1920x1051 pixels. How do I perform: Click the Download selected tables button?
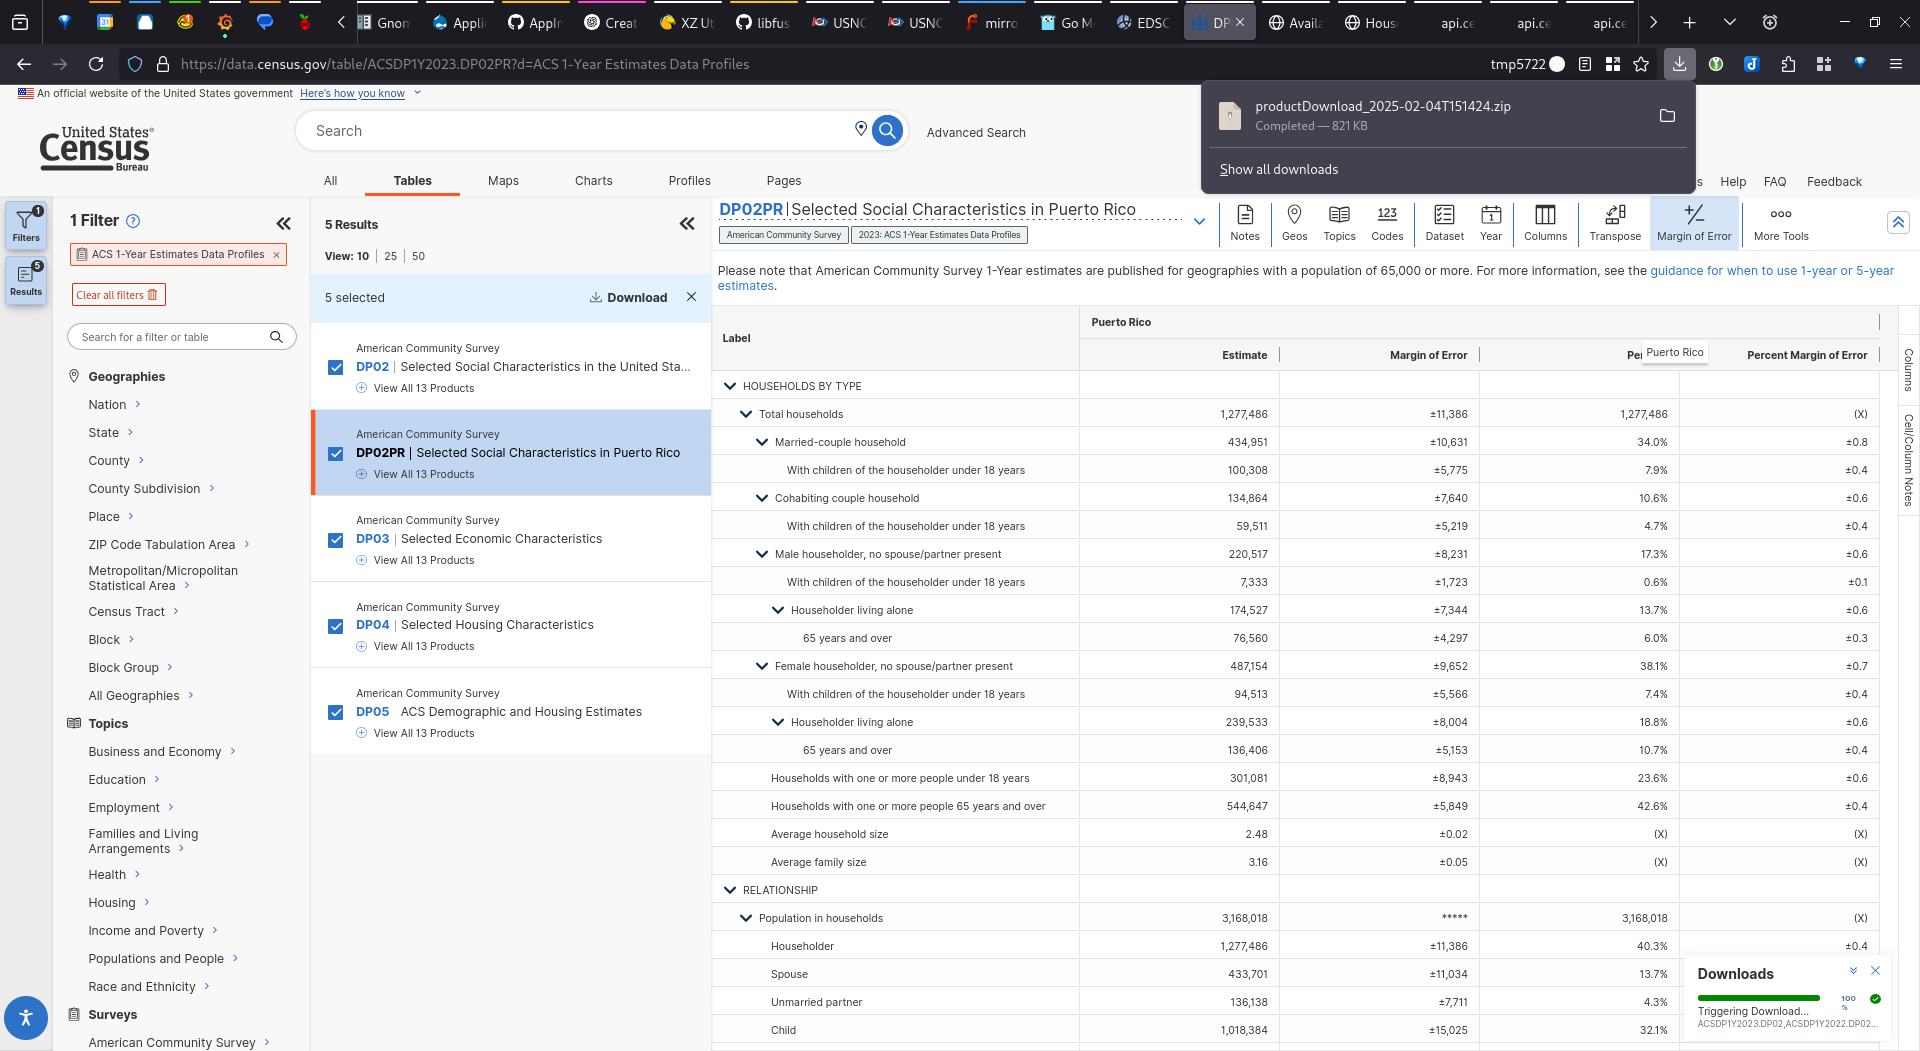[x=628, y=298]
